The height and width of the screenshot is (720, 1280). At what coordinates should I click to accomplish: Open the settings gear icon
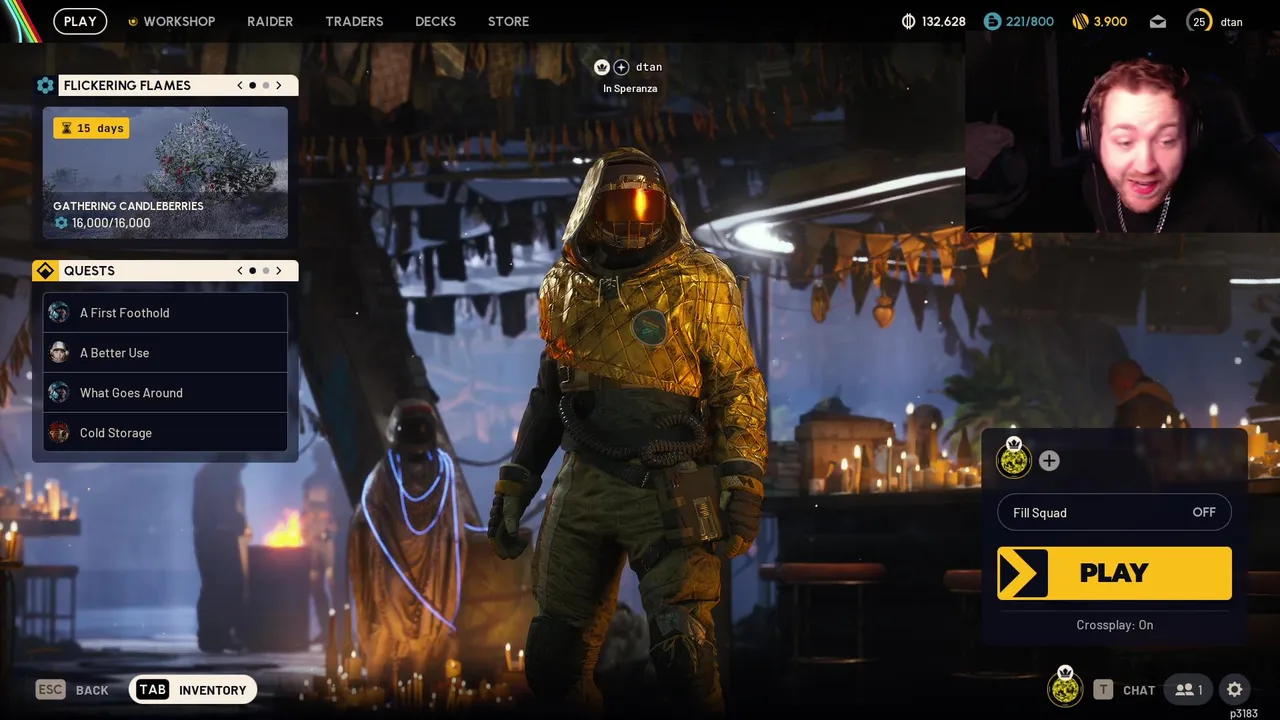1235,689
